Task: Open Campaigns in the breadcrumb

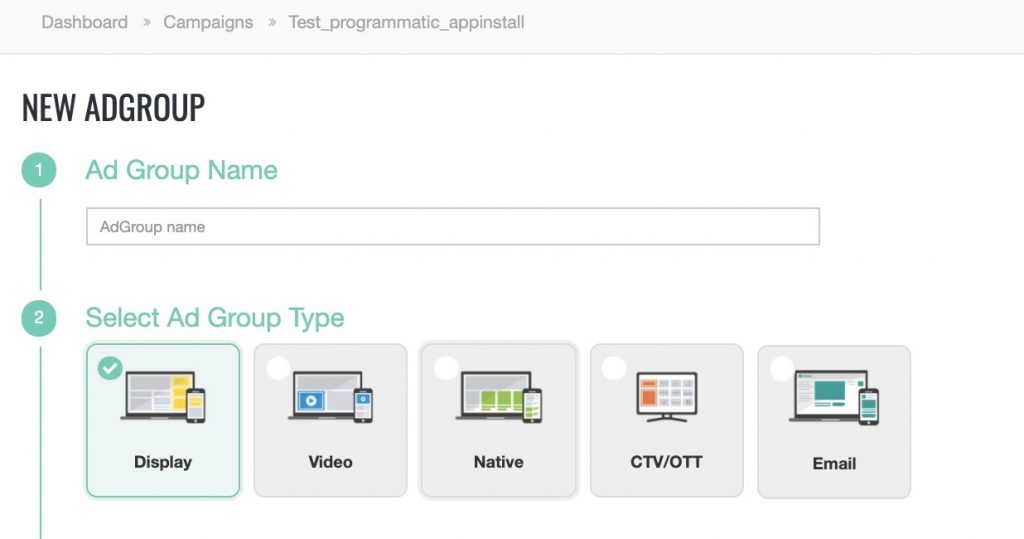Action: 208,22
